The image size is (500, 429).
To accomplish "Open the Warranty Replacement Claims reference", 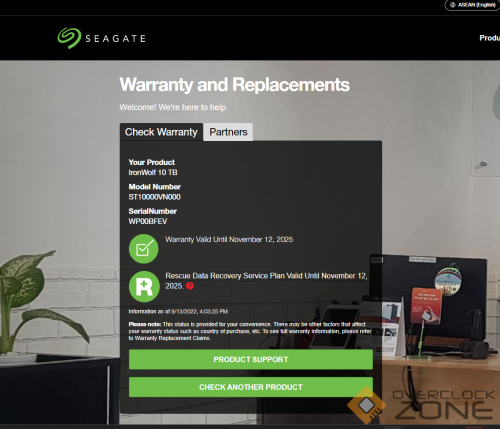I will [172, 338].
